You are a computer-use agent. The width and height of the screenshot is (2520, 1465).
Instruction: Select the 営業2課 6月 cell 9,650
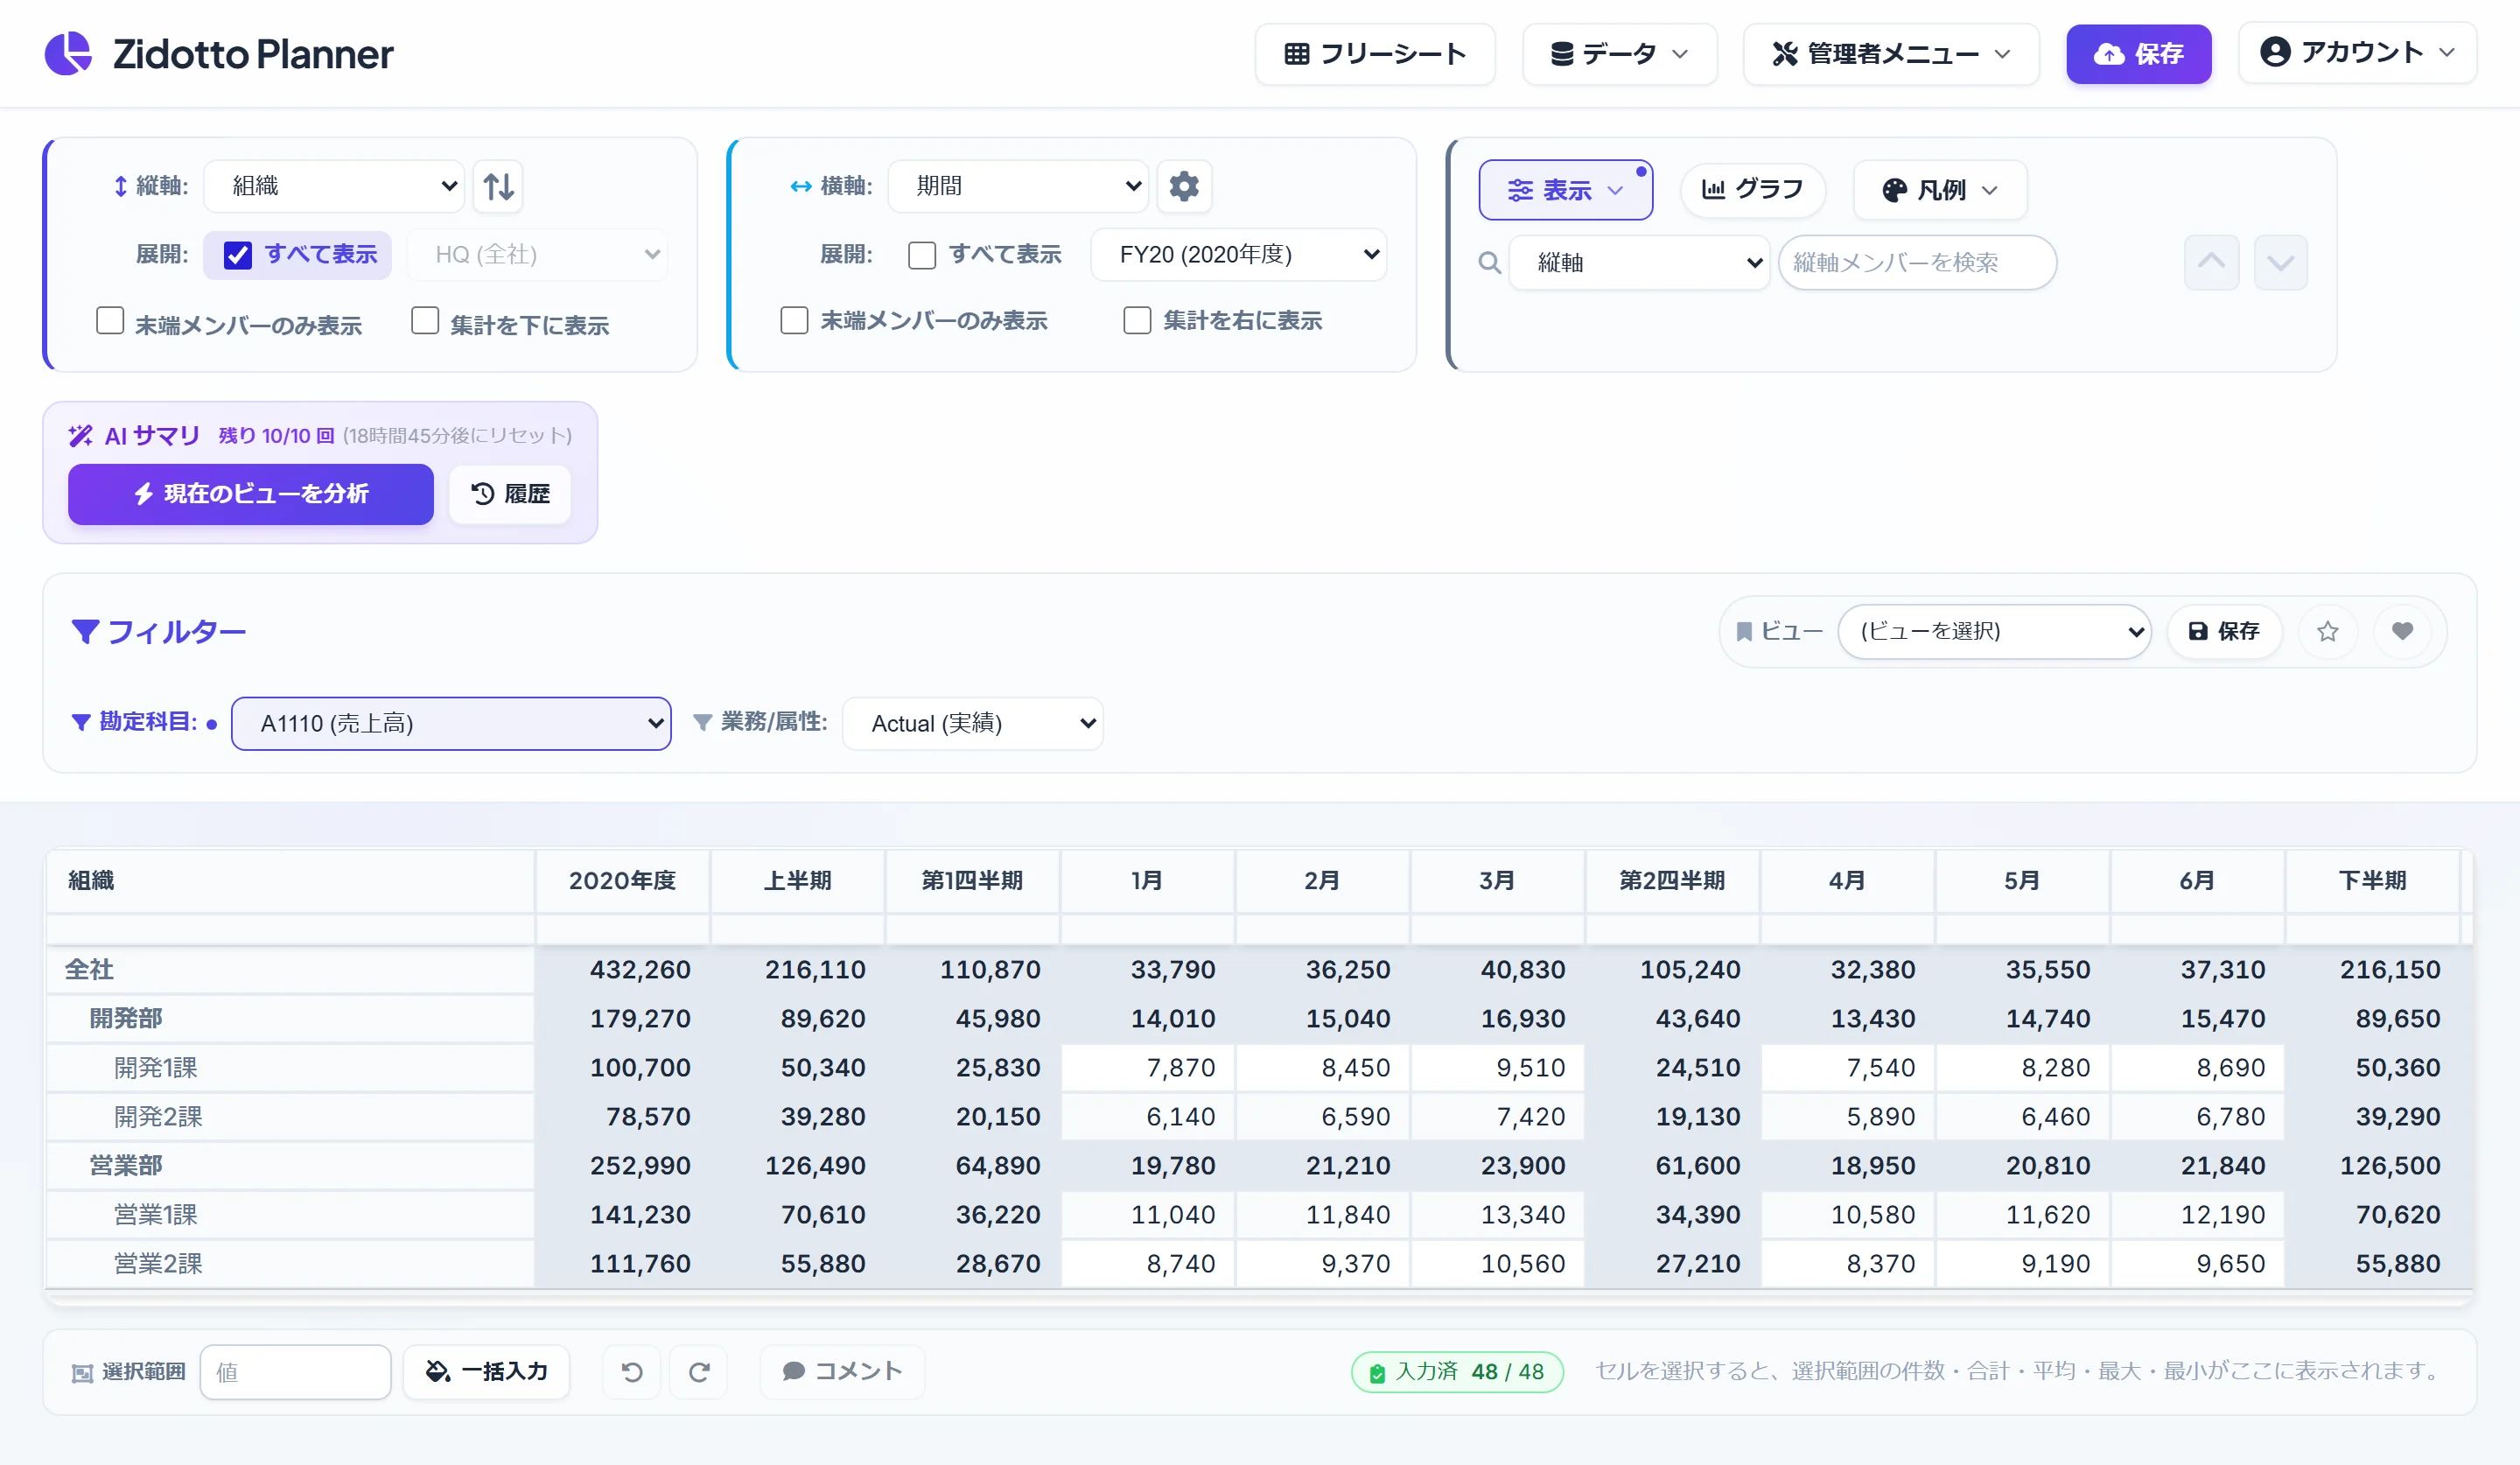point(2197,1263)
